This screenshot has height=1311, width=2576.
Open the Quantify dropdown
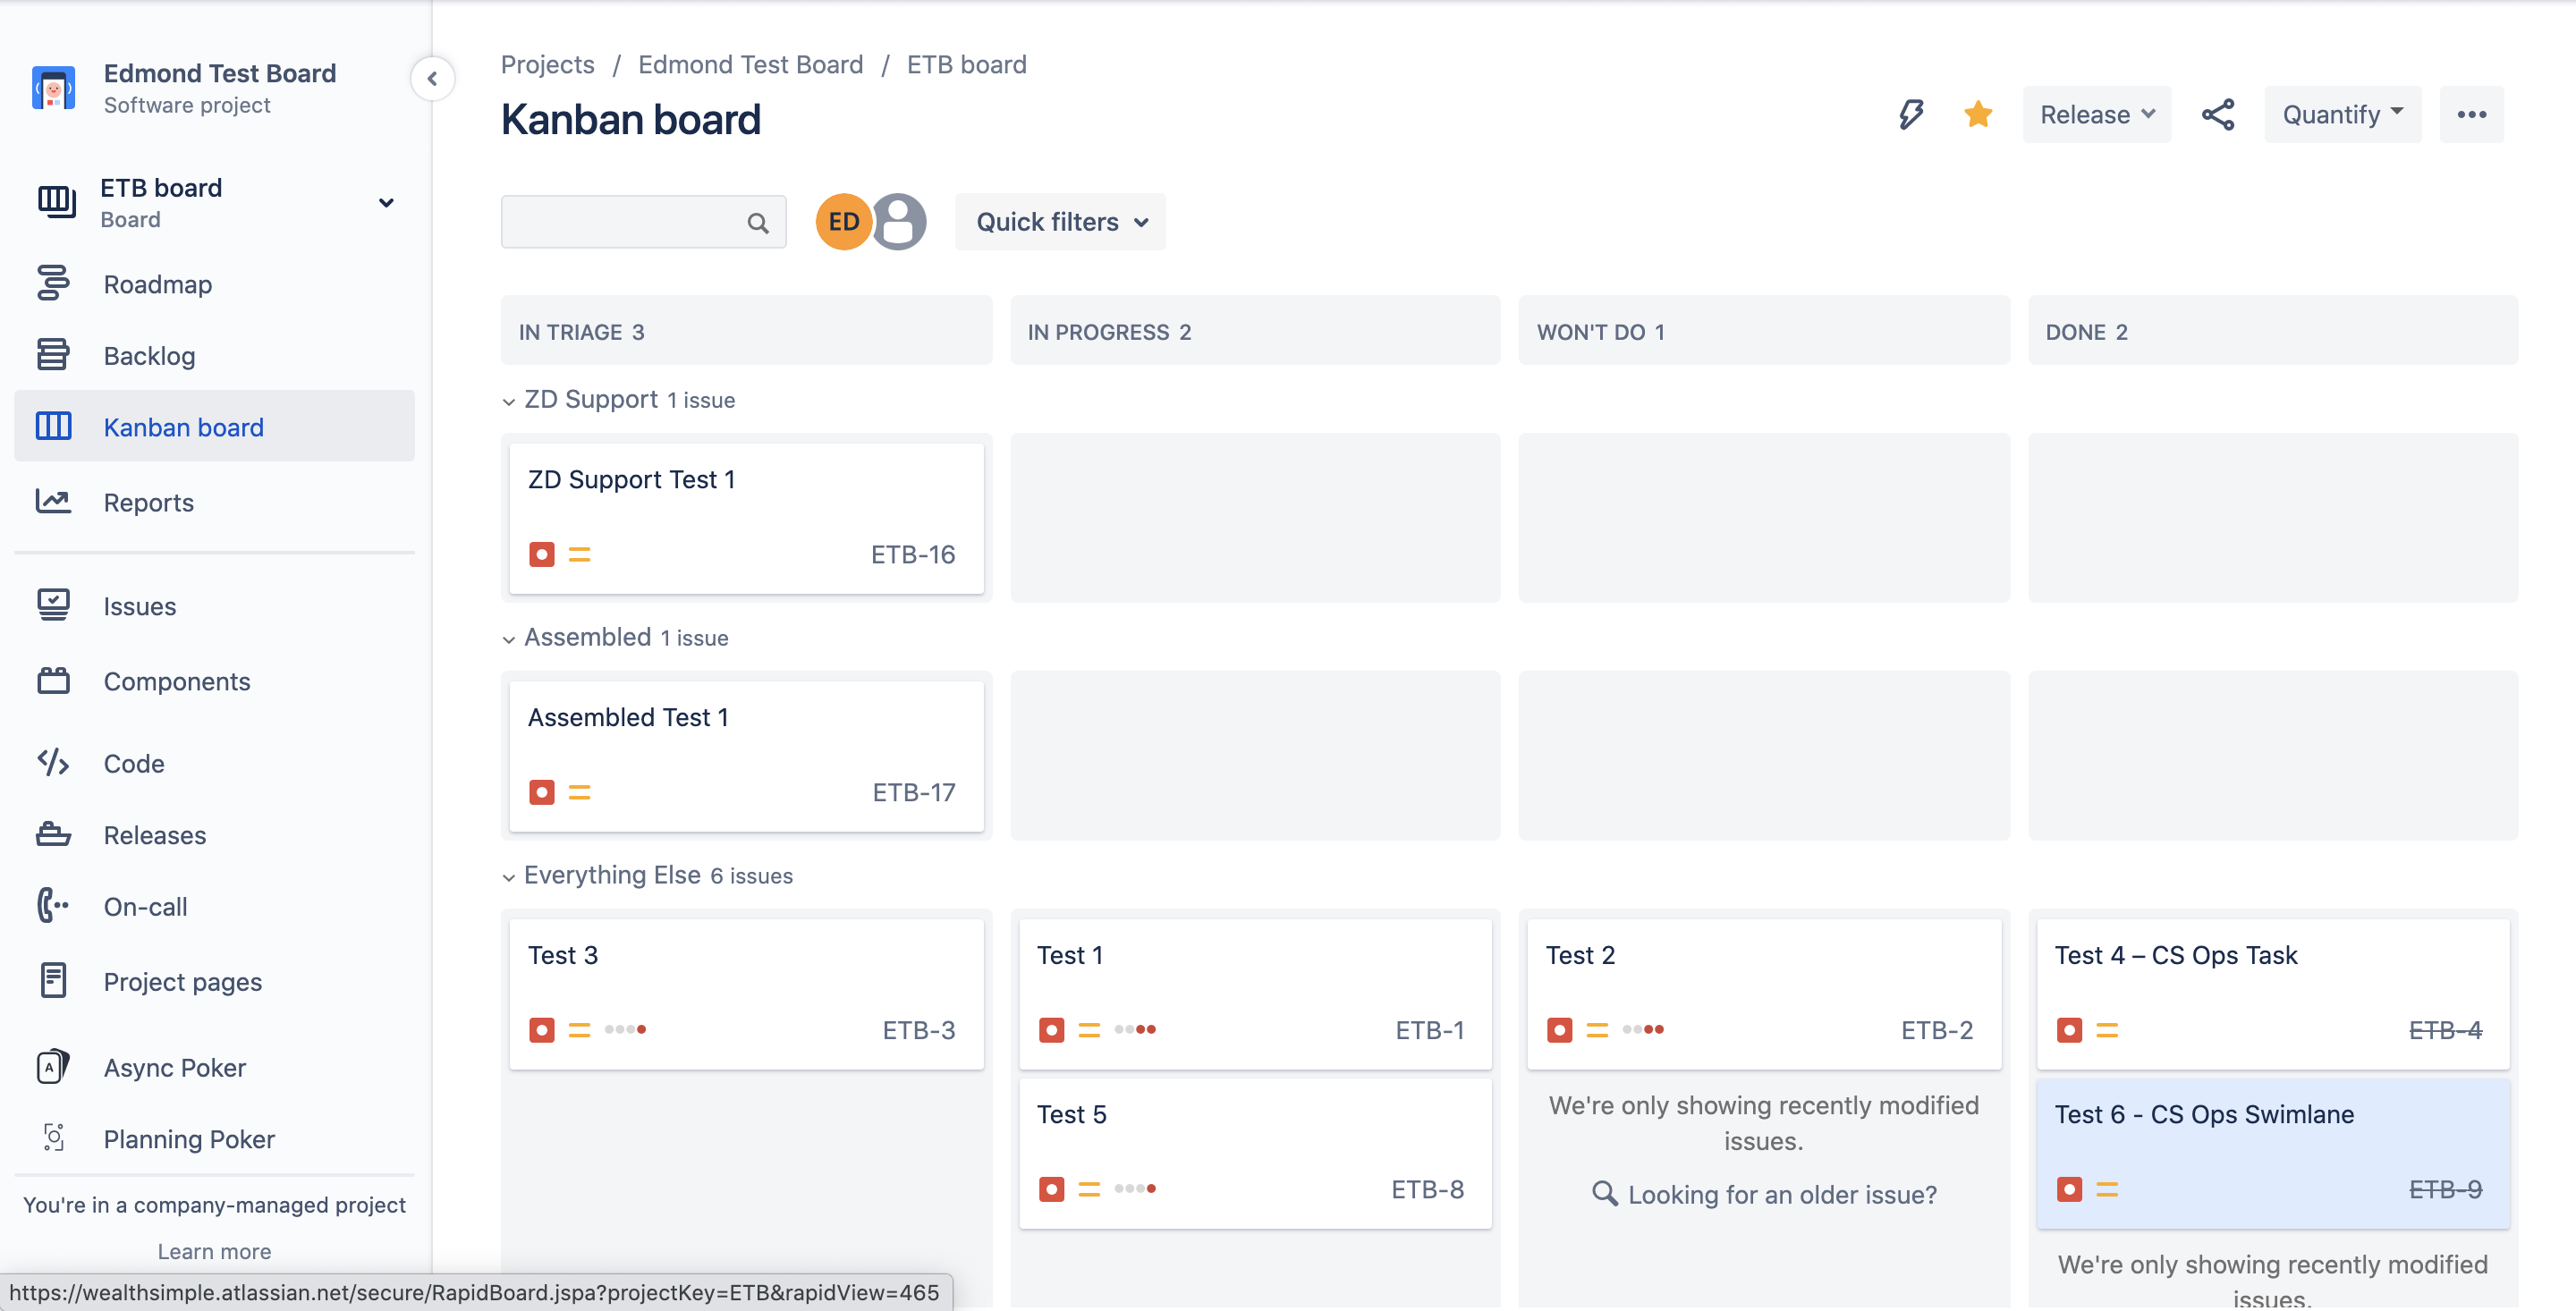pyautogui.click(x=2342, y=114)
